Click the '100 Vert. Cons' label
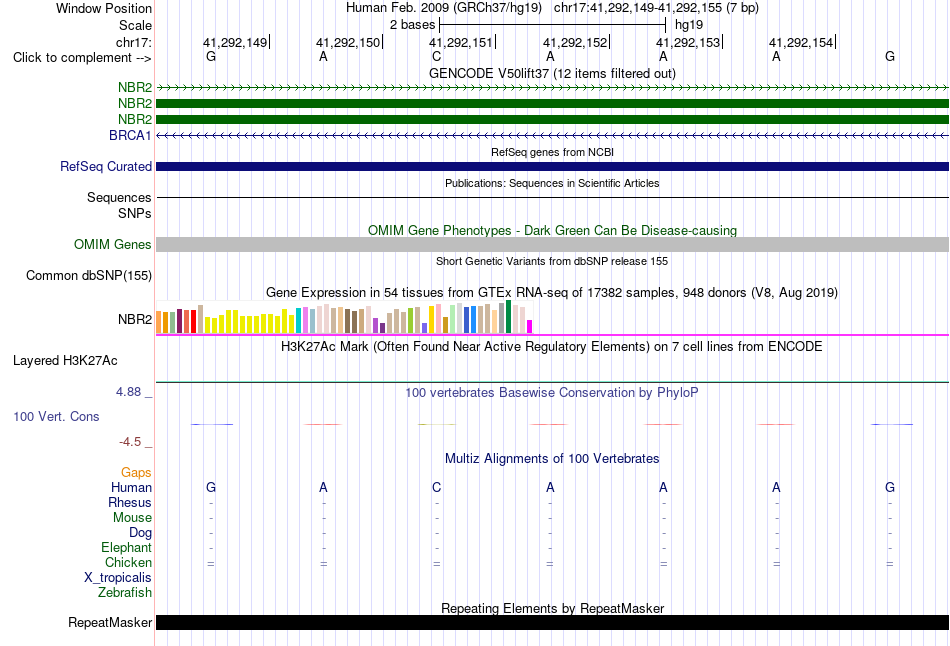 [x=56, y=416]
